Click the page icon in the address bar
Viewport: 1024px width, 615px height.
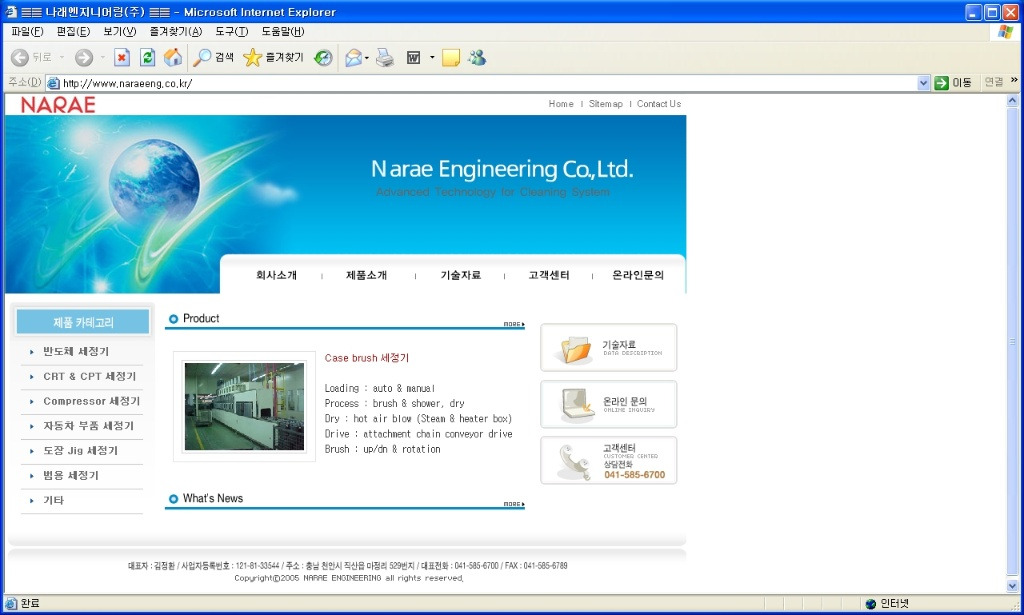[x=53, y=83]
